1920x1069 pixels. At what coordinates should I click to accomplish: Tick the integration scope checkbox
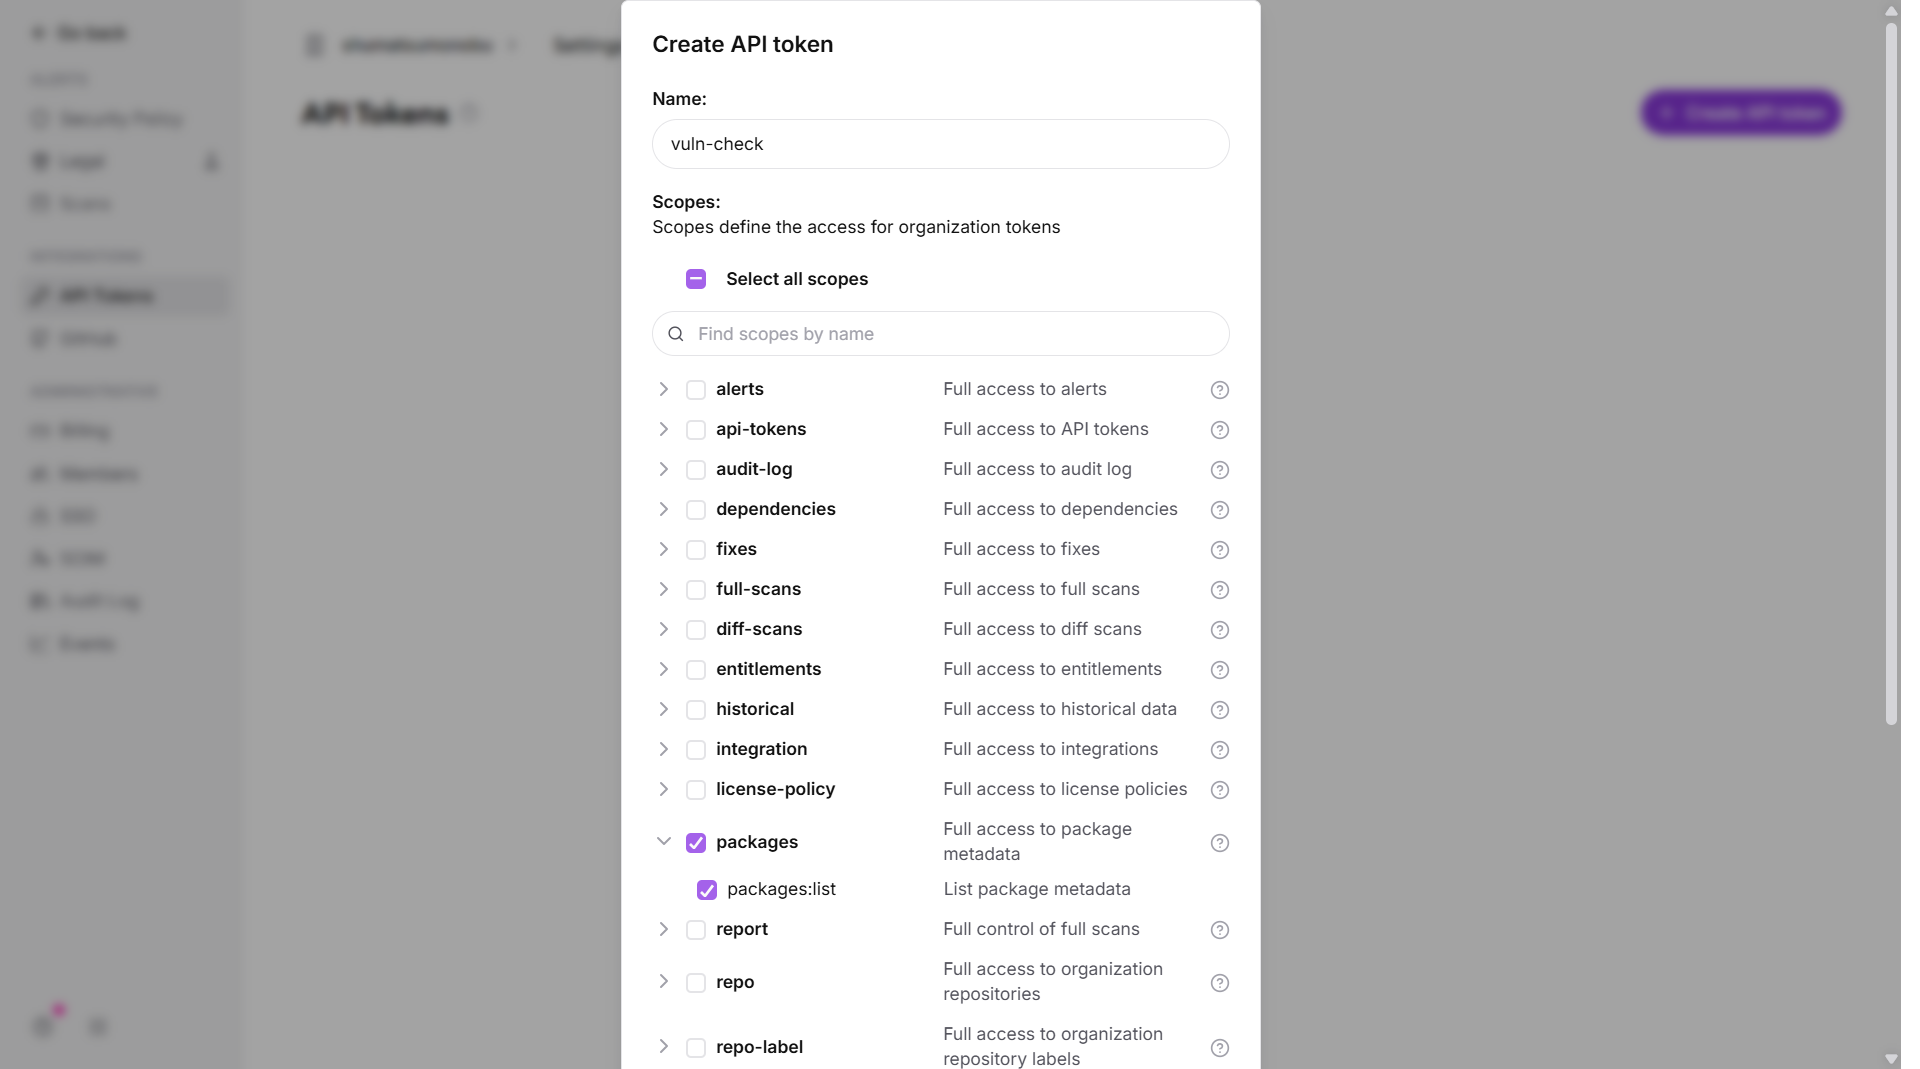click(696, 750)
